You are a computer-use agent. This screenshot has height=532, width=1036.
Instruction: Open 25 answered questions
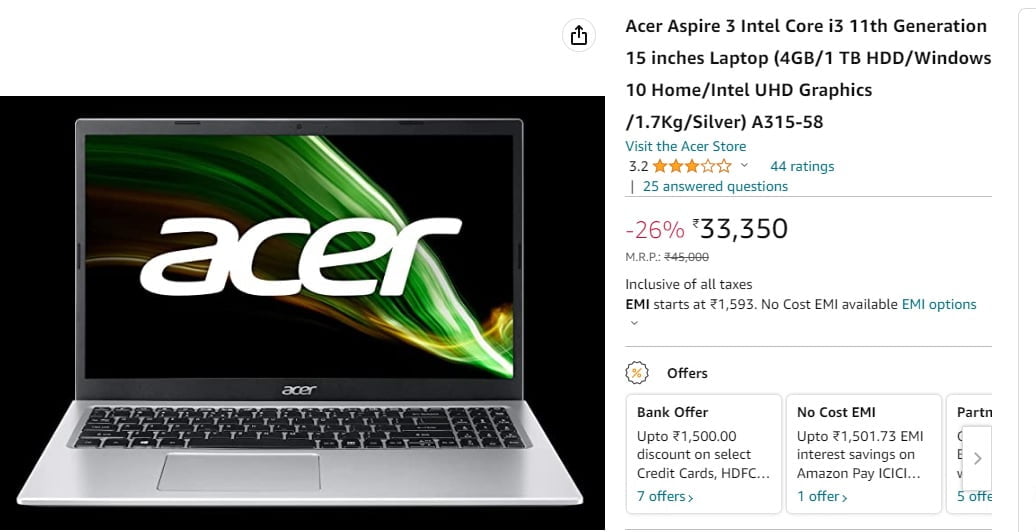(x=715, y=186)
